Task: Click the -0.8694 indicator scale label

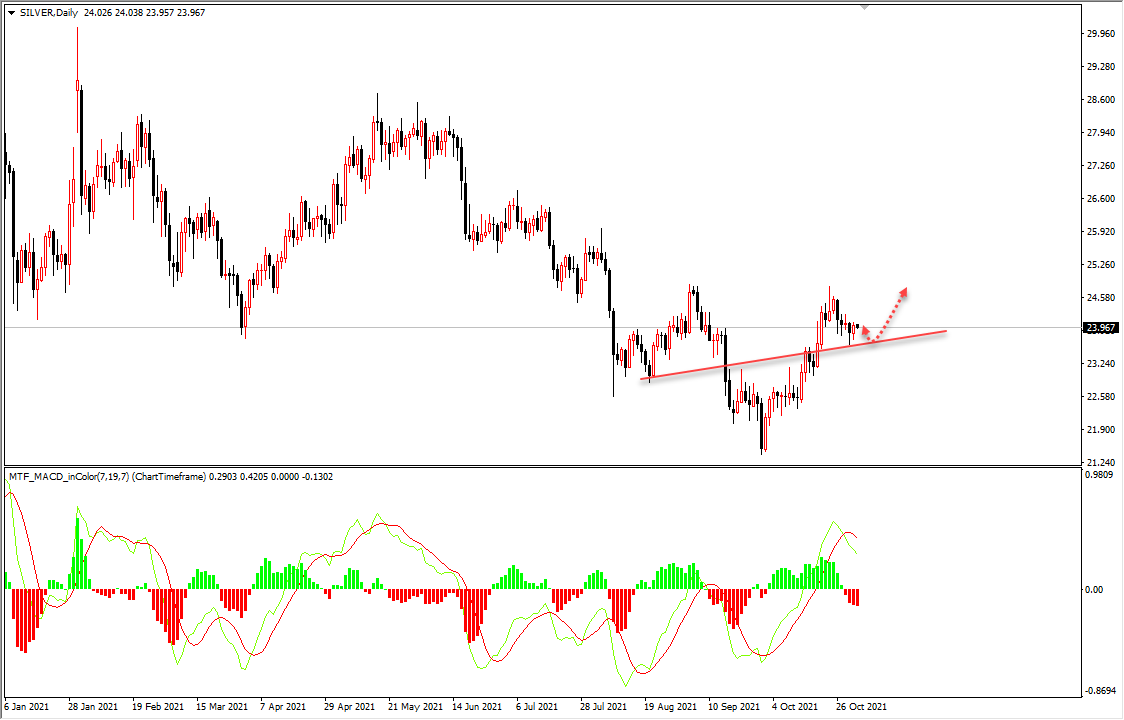Action: point(1102,691)
